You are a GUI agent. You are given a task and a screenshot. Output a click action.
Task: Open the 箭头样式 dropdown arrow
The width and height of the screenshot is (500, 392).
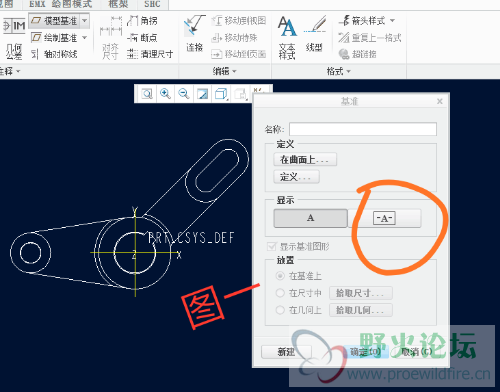(x=392, y=21)
